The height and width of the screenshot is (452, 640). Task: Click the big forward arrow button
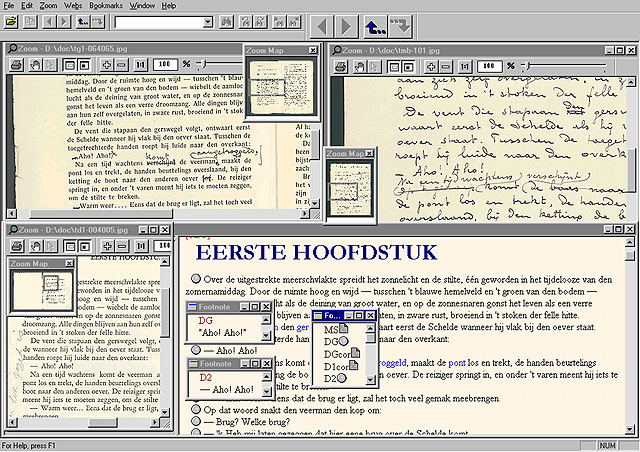point(347,27)
